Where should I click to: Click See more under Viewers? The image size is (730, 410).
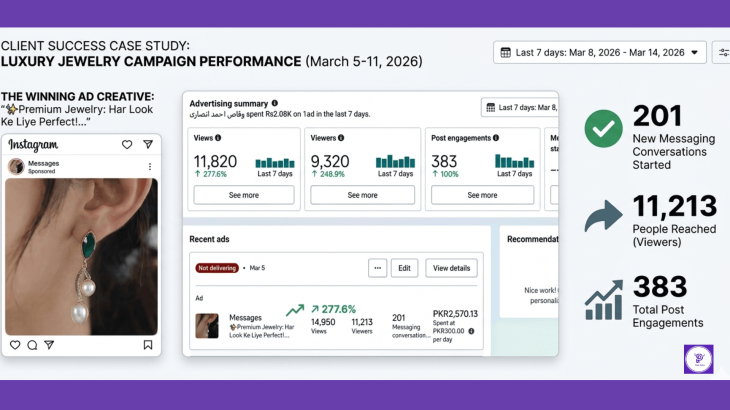(362, 195)
